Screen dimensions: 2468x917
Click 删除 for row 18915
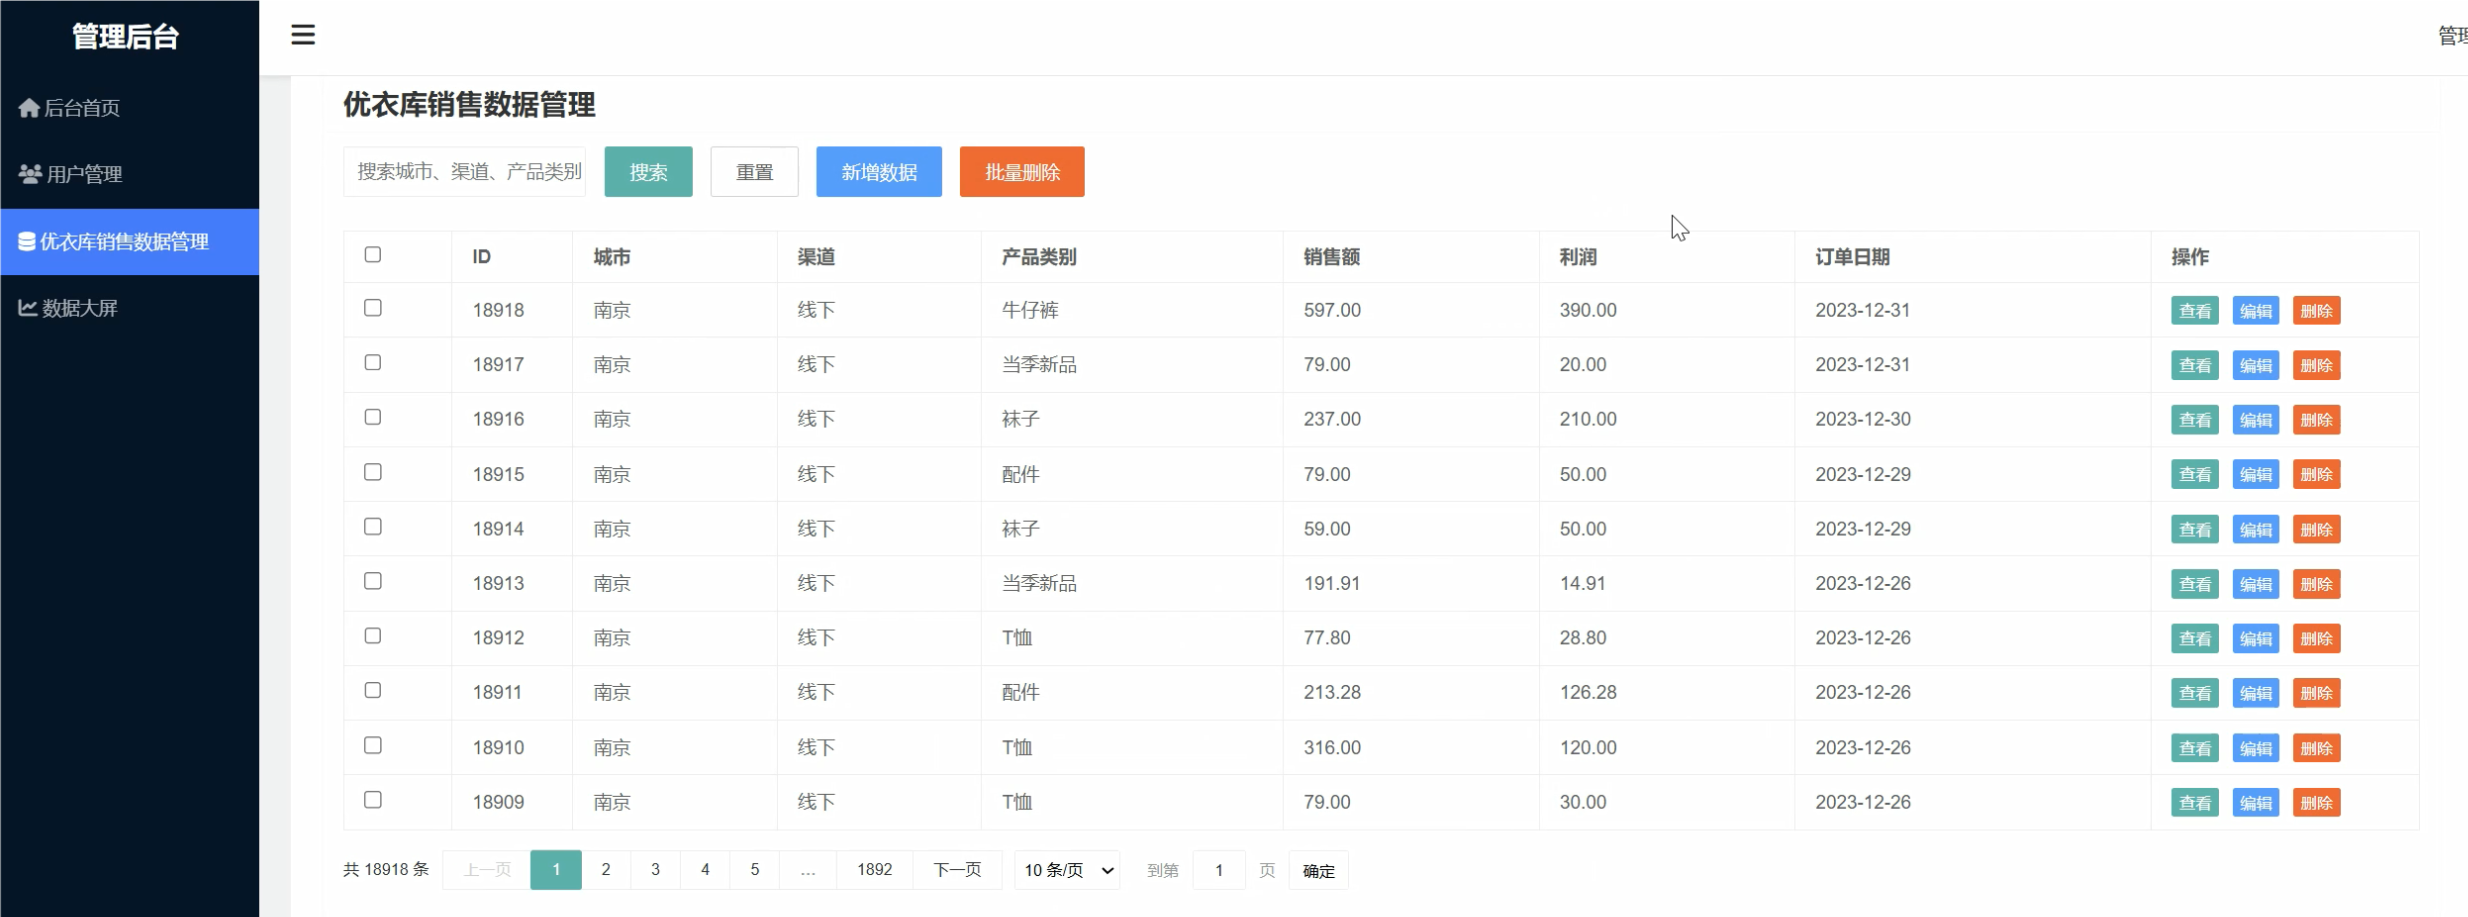[x=2316, y=475]
